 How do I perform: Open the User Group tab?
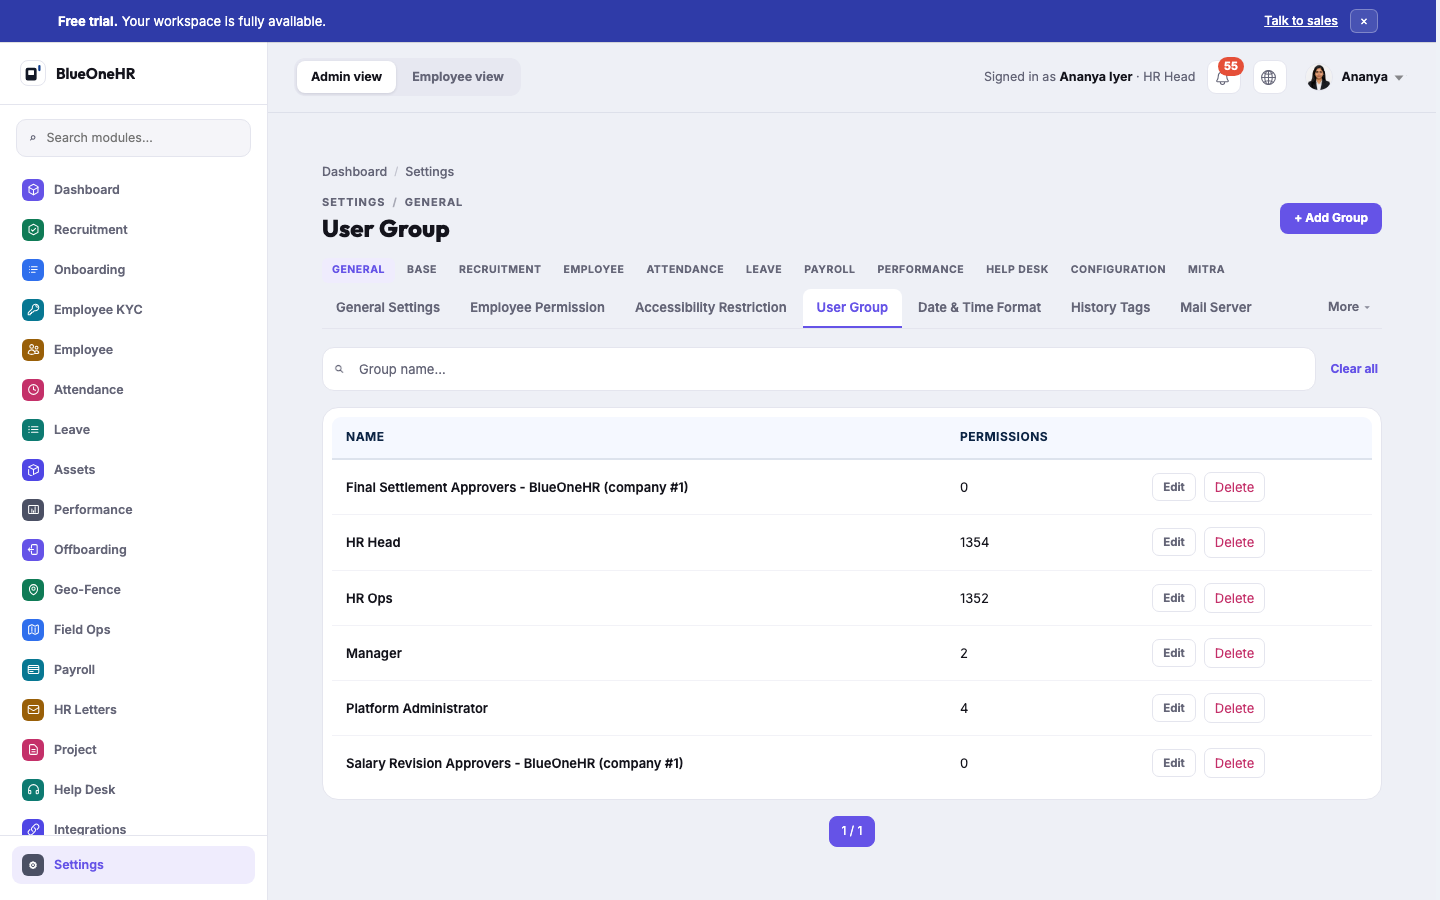pos(852,308)
